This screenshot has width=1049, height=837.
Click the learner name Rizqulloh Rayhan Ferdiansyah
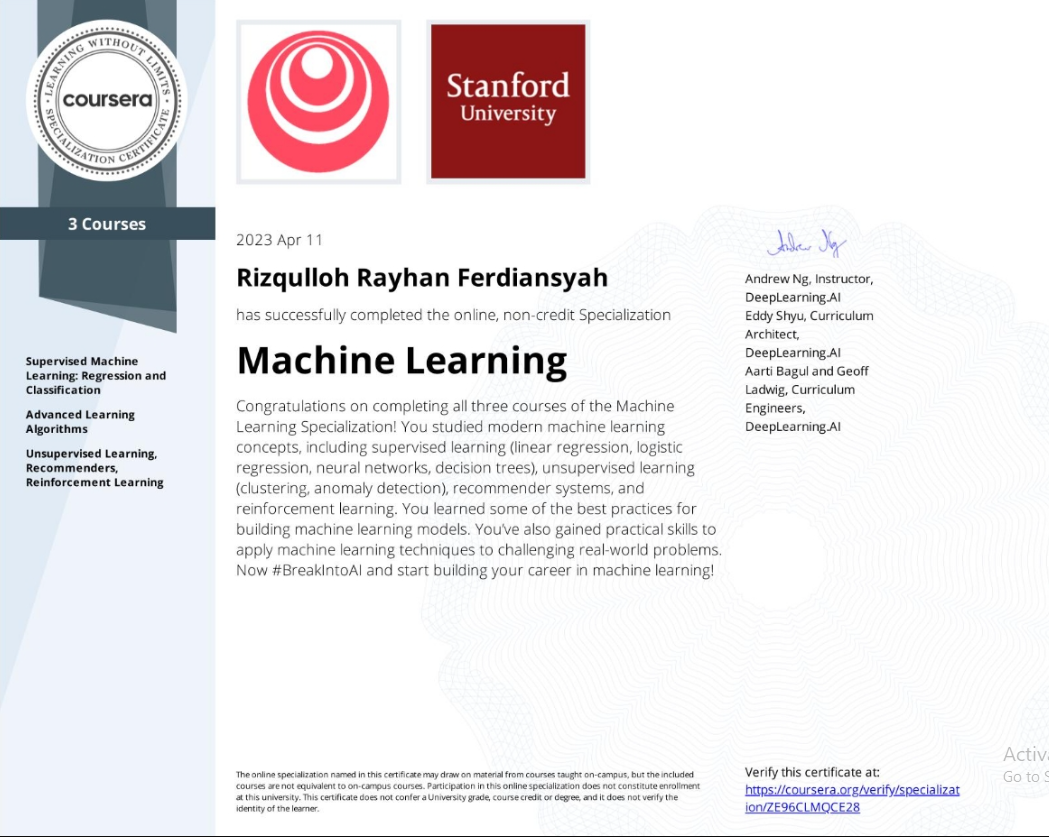(x=421, y=277)
